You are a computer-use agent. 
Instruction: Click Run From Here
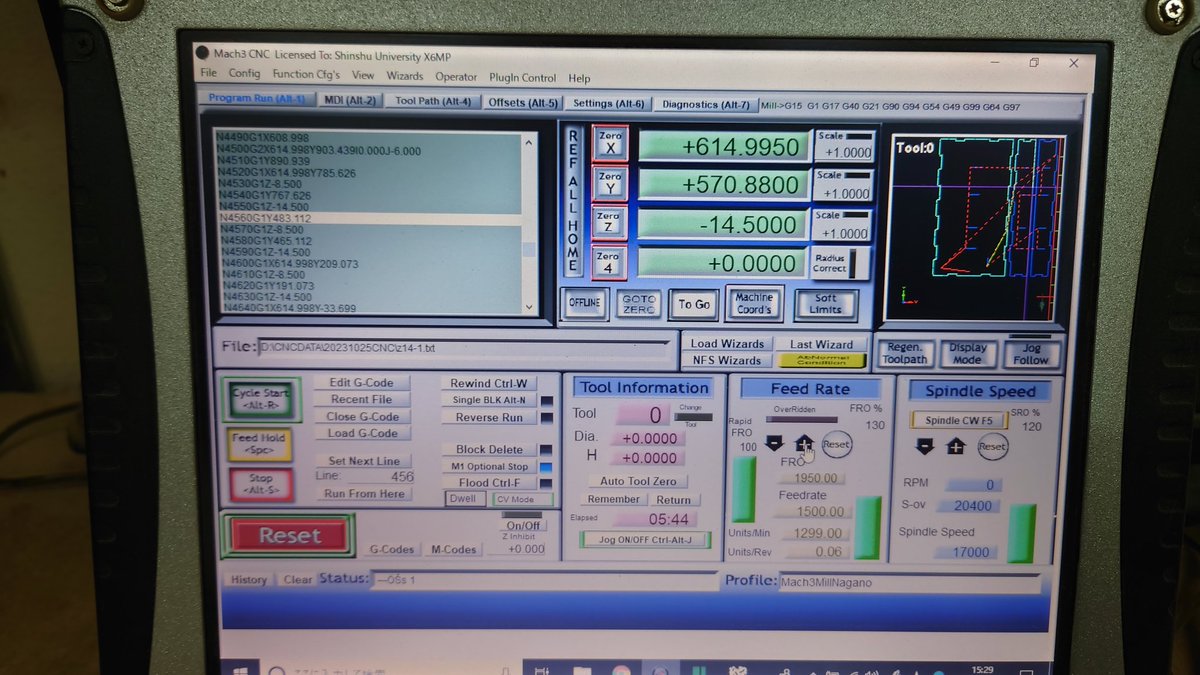click(x=364, y=494)
